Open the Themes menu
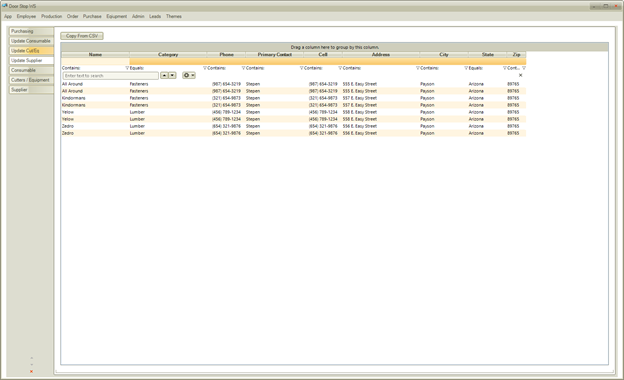 pyautogui.click(x=174, y=16)
